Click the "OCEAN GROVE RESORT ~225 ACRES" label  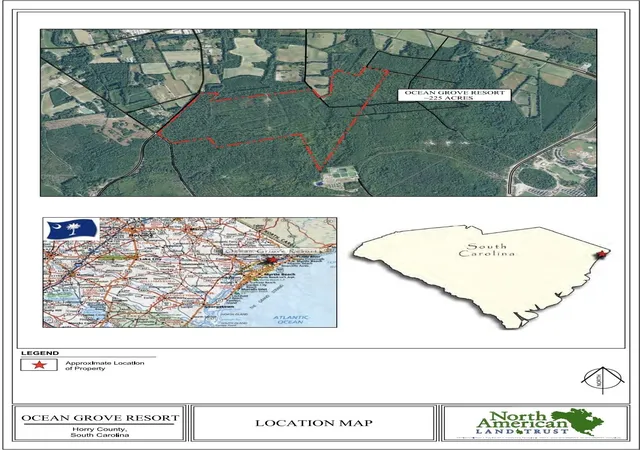point(454,95)
